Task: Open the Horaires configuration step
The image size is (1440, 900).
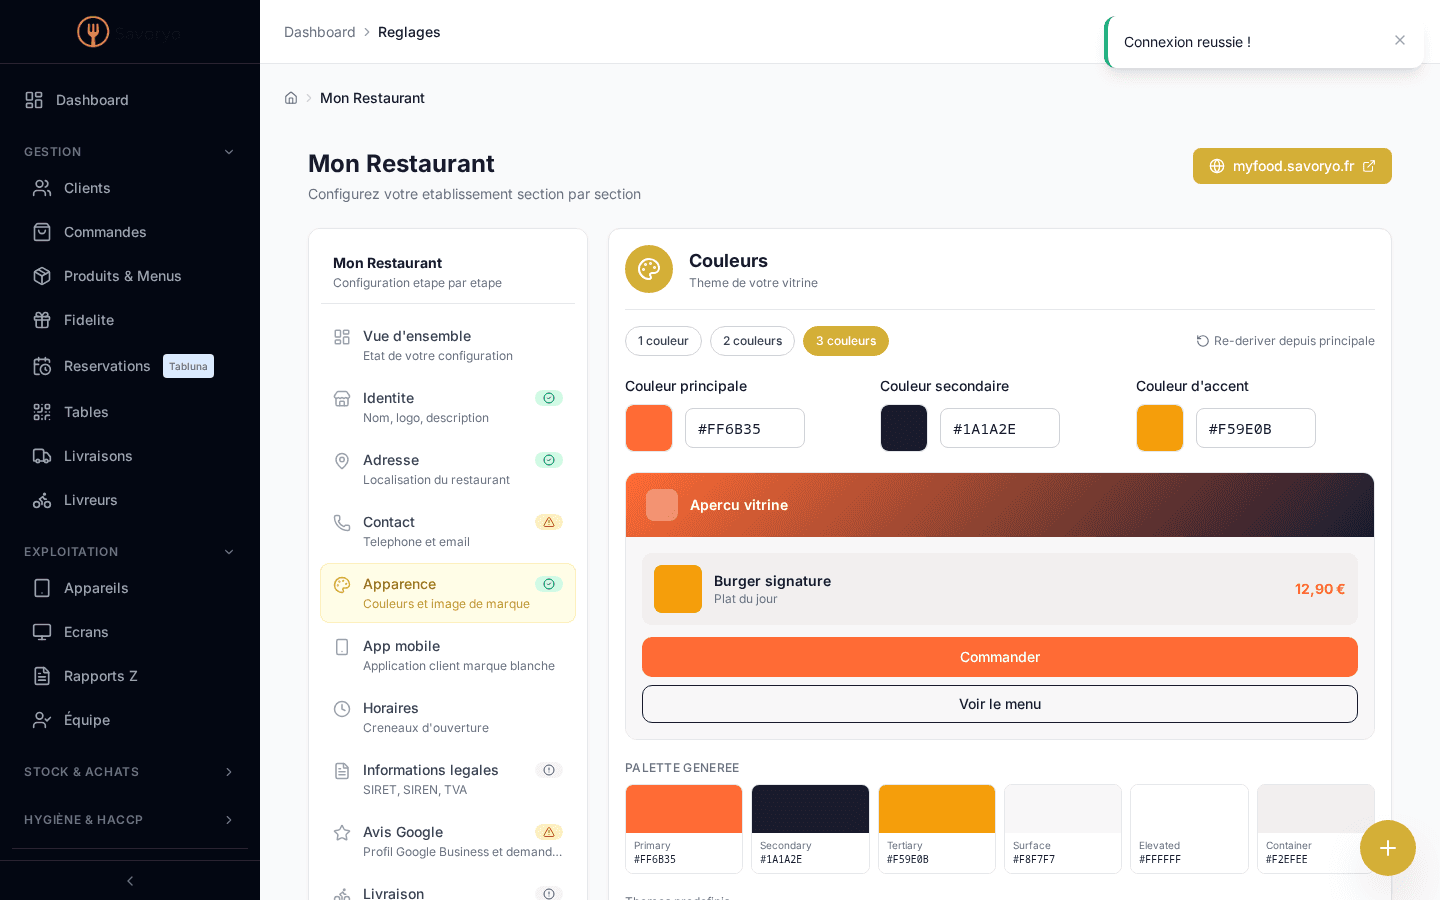Action: 448,717
